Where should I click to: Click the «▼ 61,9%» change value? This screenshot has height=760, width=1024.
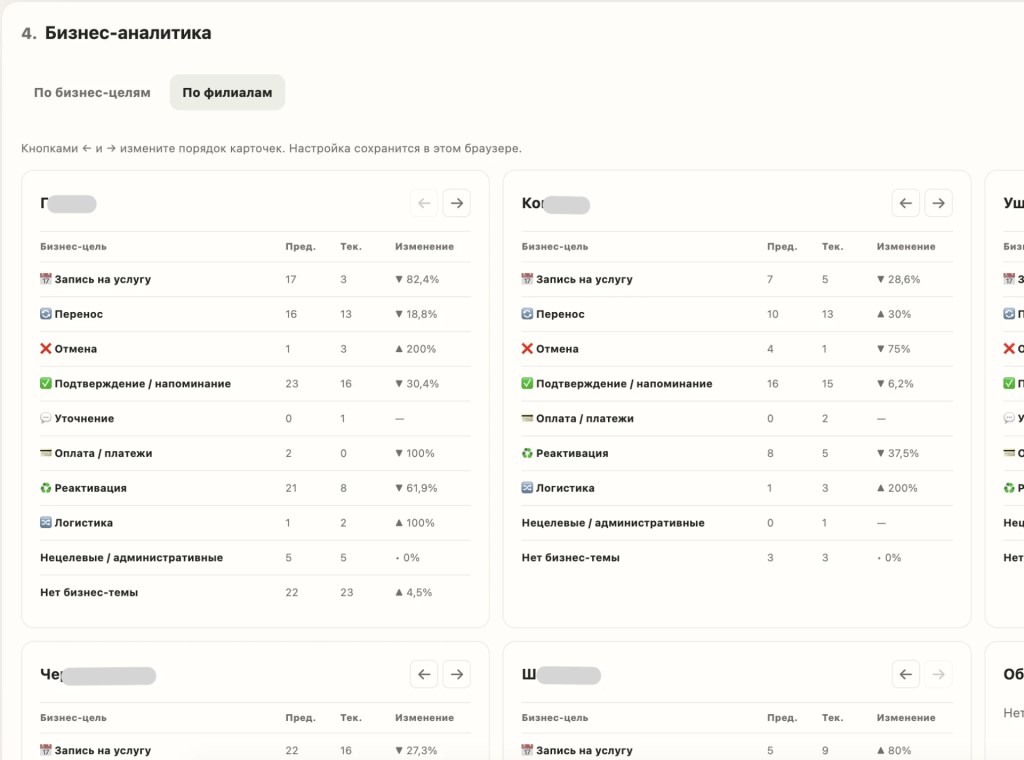[416, 488]
